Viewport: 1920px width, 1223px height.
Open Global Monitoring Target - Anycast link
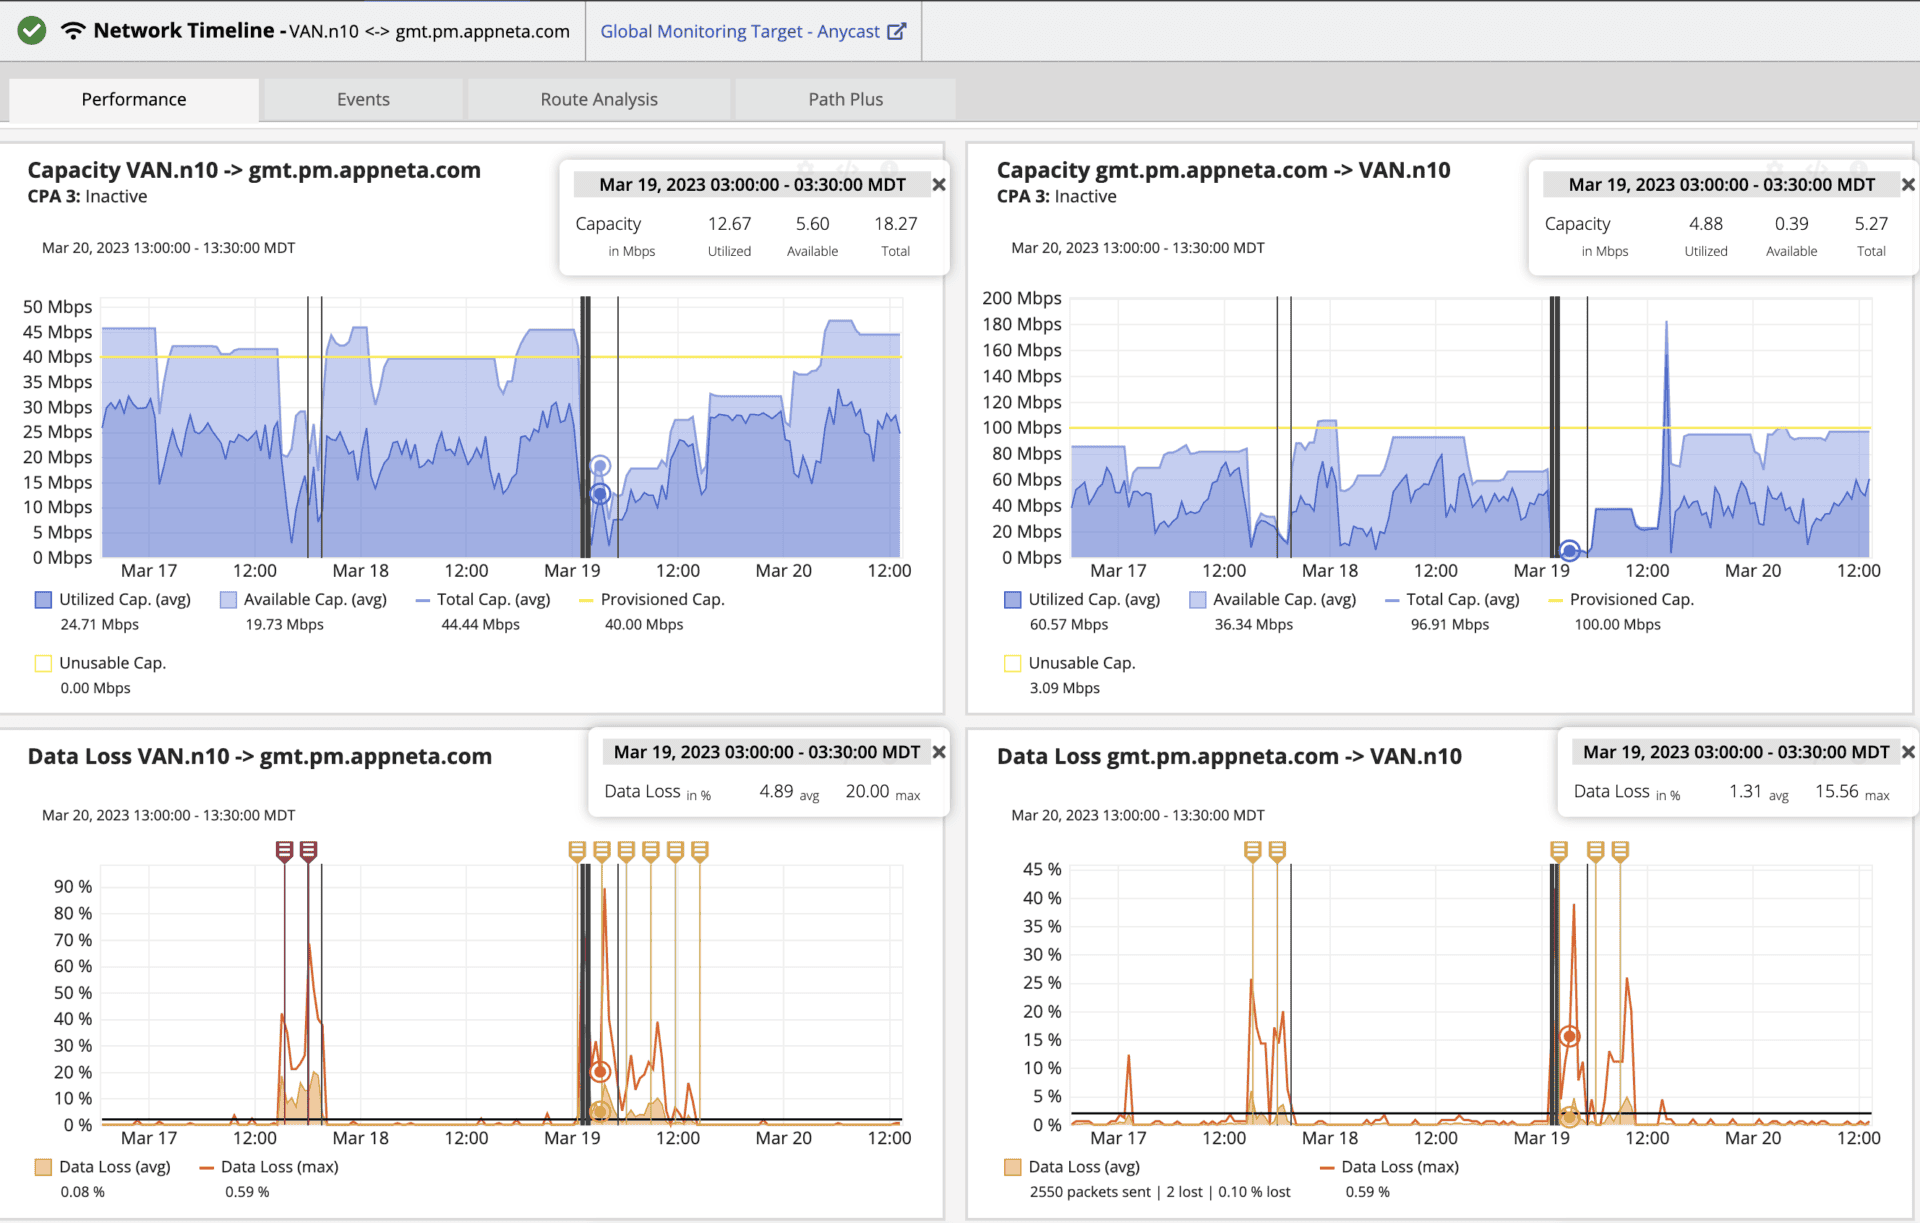click(740, 32)
